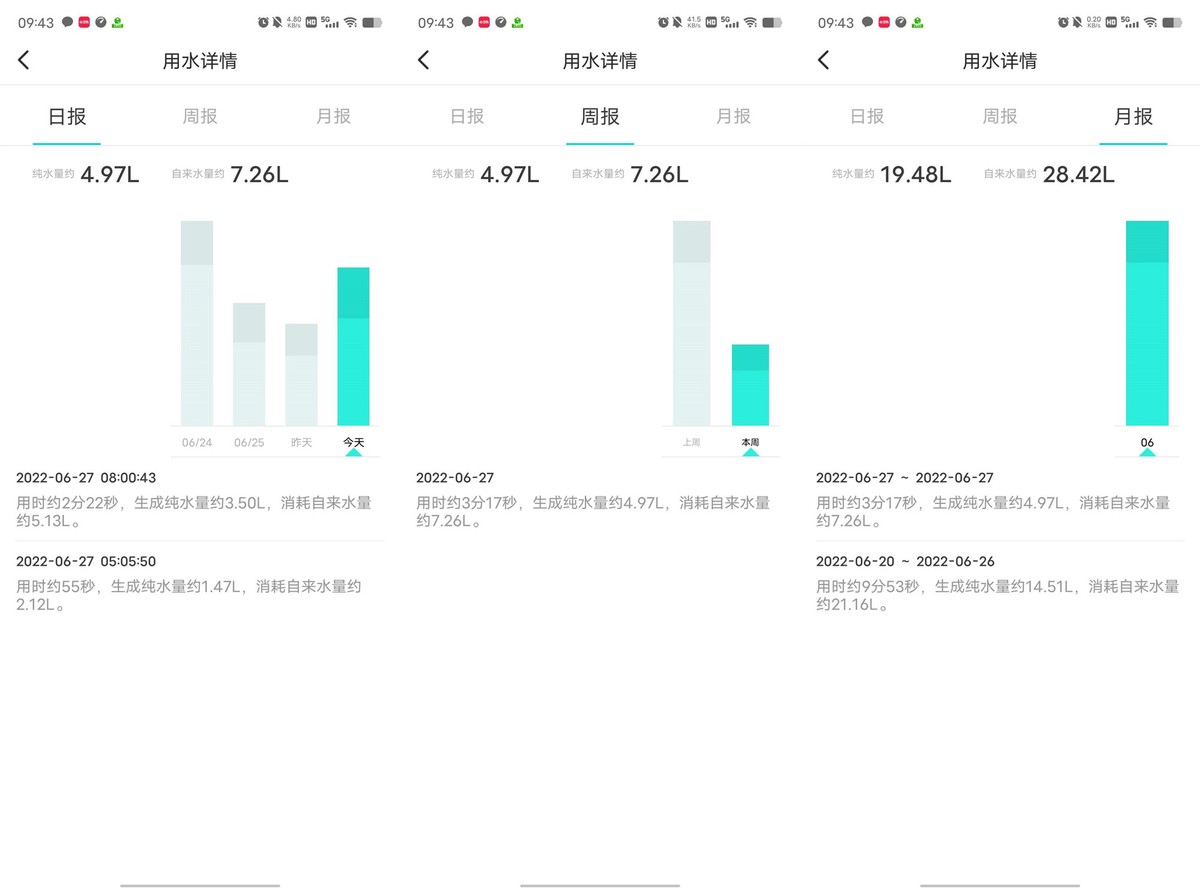Select the 今天 axis label
This screenshot has width=1200, height=888.
click(x=353, y=442)
